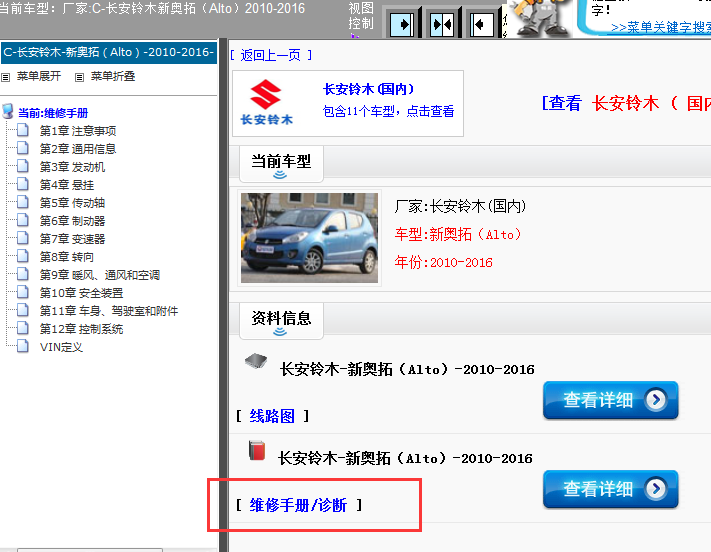Open the 线路图 link
711x552 pixels.
coord(272,416)
